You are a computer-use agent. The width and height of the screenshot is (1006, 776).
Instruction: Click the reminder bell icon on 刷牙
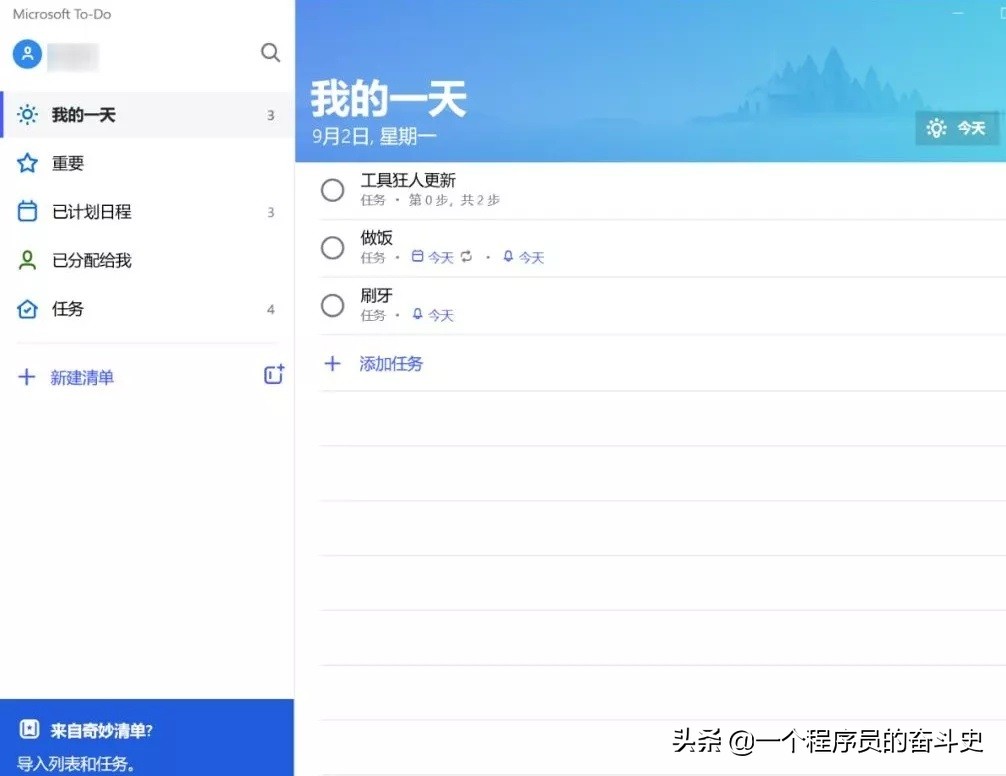417,314
